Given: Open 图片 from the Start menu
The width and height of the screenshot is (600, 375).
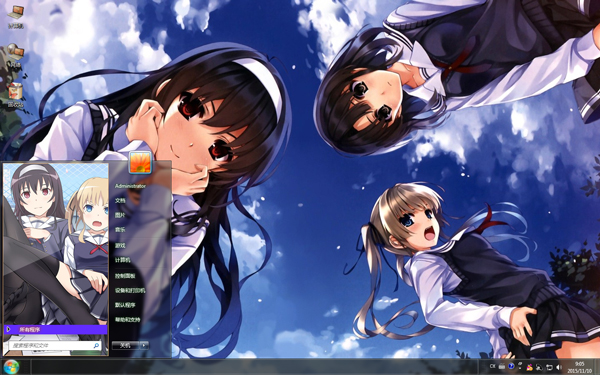Looking at the screenshot, I should (x=120, y=215).
